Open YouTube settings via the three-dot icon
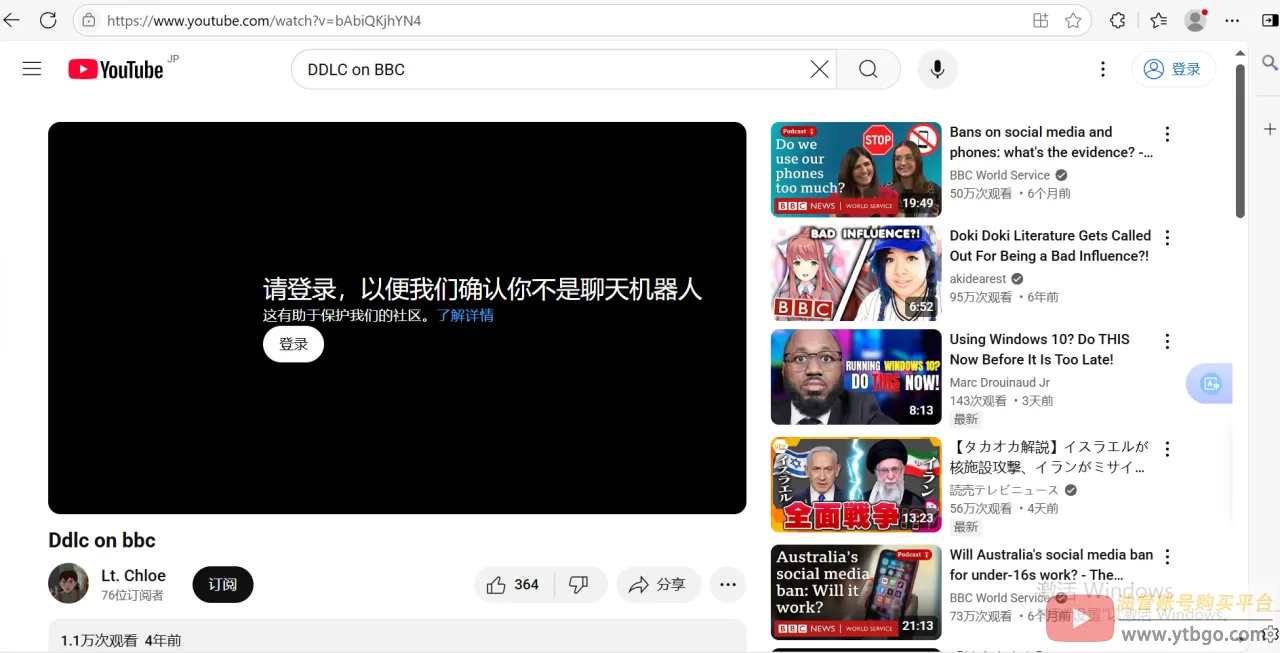 pyautogui.click(x=1102, y=69)
